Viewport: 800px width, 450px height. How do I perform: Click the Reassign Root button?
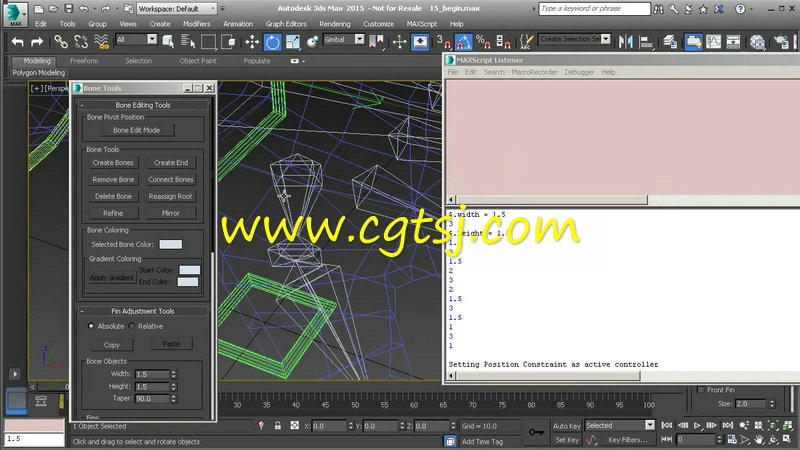click(x=171, y=196)
